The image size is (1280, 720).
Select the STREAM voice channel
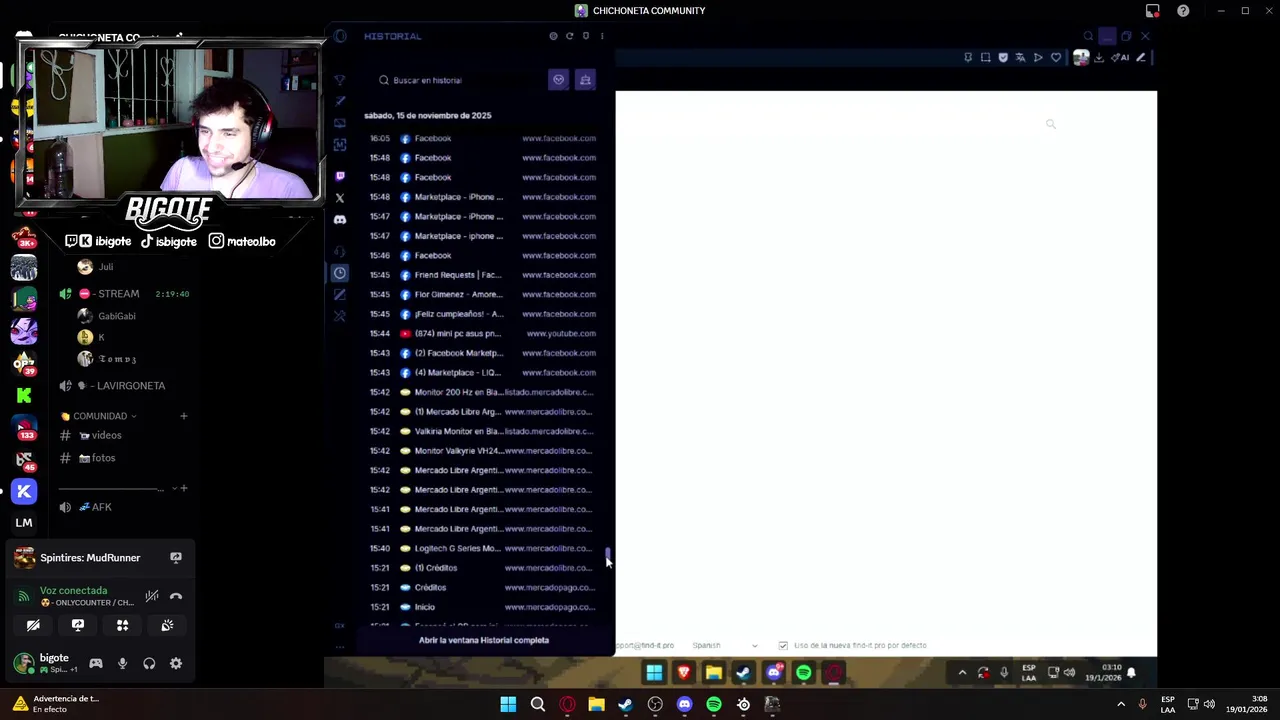[120, 294]
